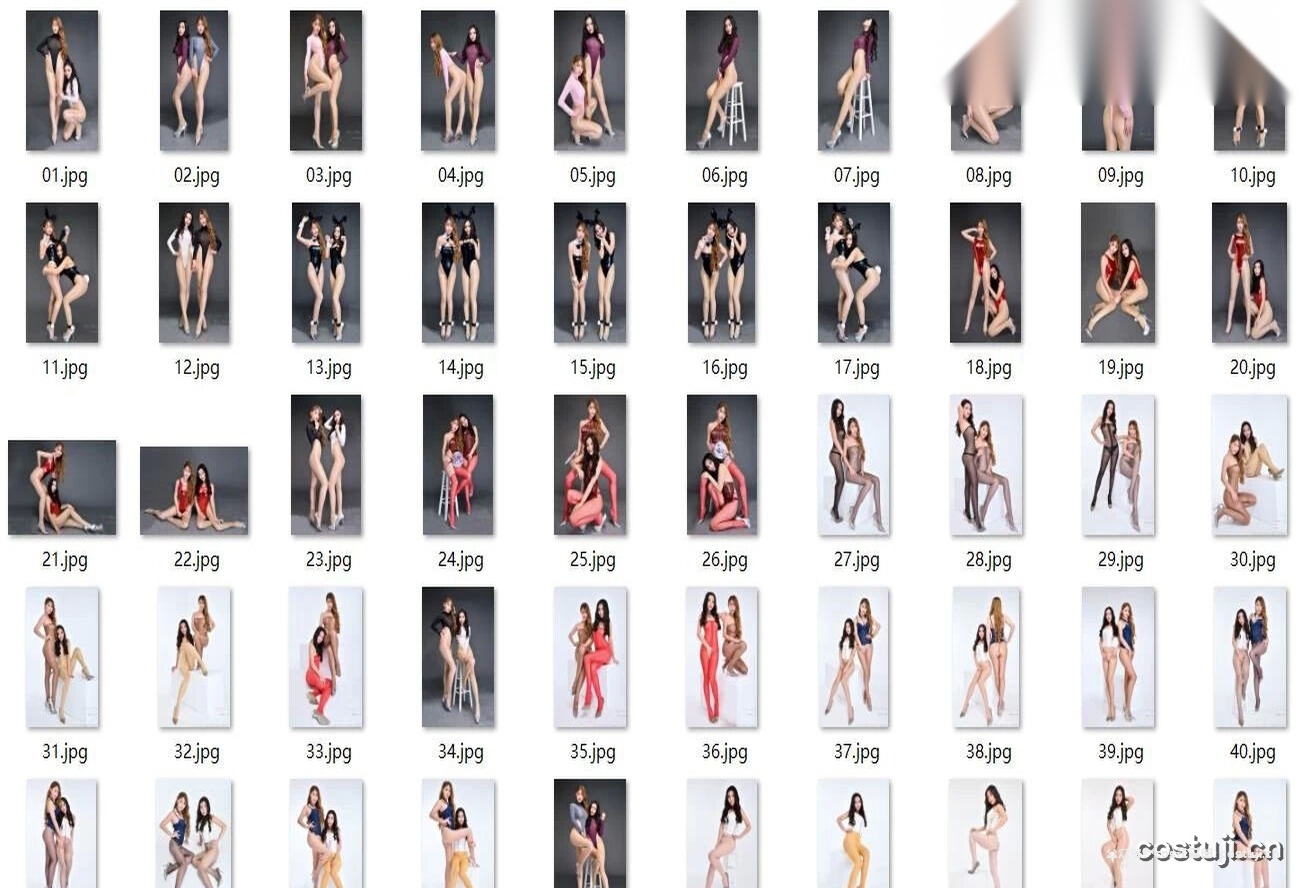
Task: Highlight the 16.jpg thumbnail
Action: pos(722,273)
